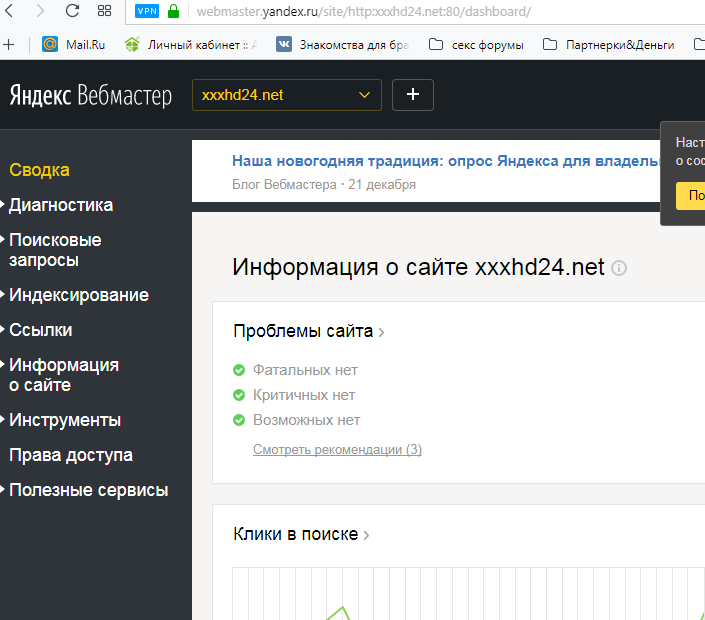Click the browser reload icon
The image size is (705, 620).
pos(72,12)
